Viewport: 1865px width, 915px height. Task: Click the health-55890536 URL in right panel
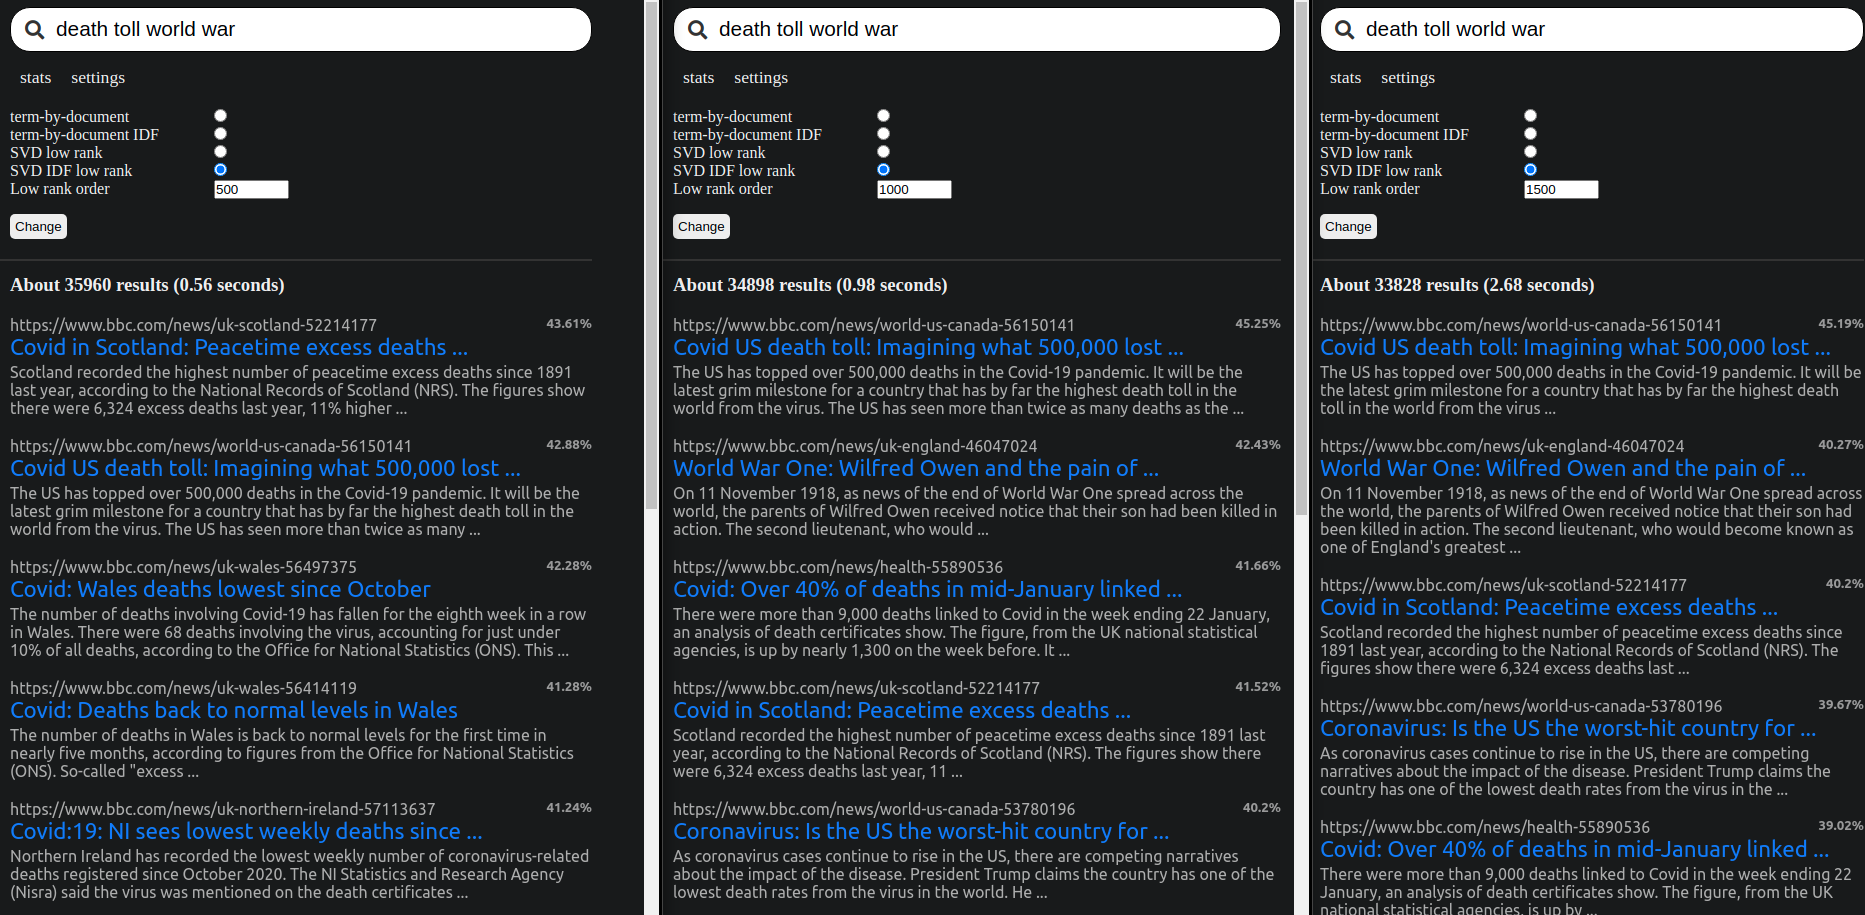(1485, 827)
